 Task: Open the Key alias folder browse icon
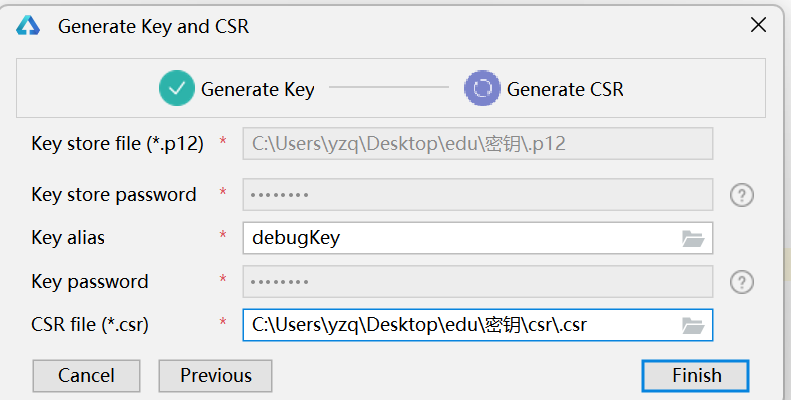[x=693, y=238]
